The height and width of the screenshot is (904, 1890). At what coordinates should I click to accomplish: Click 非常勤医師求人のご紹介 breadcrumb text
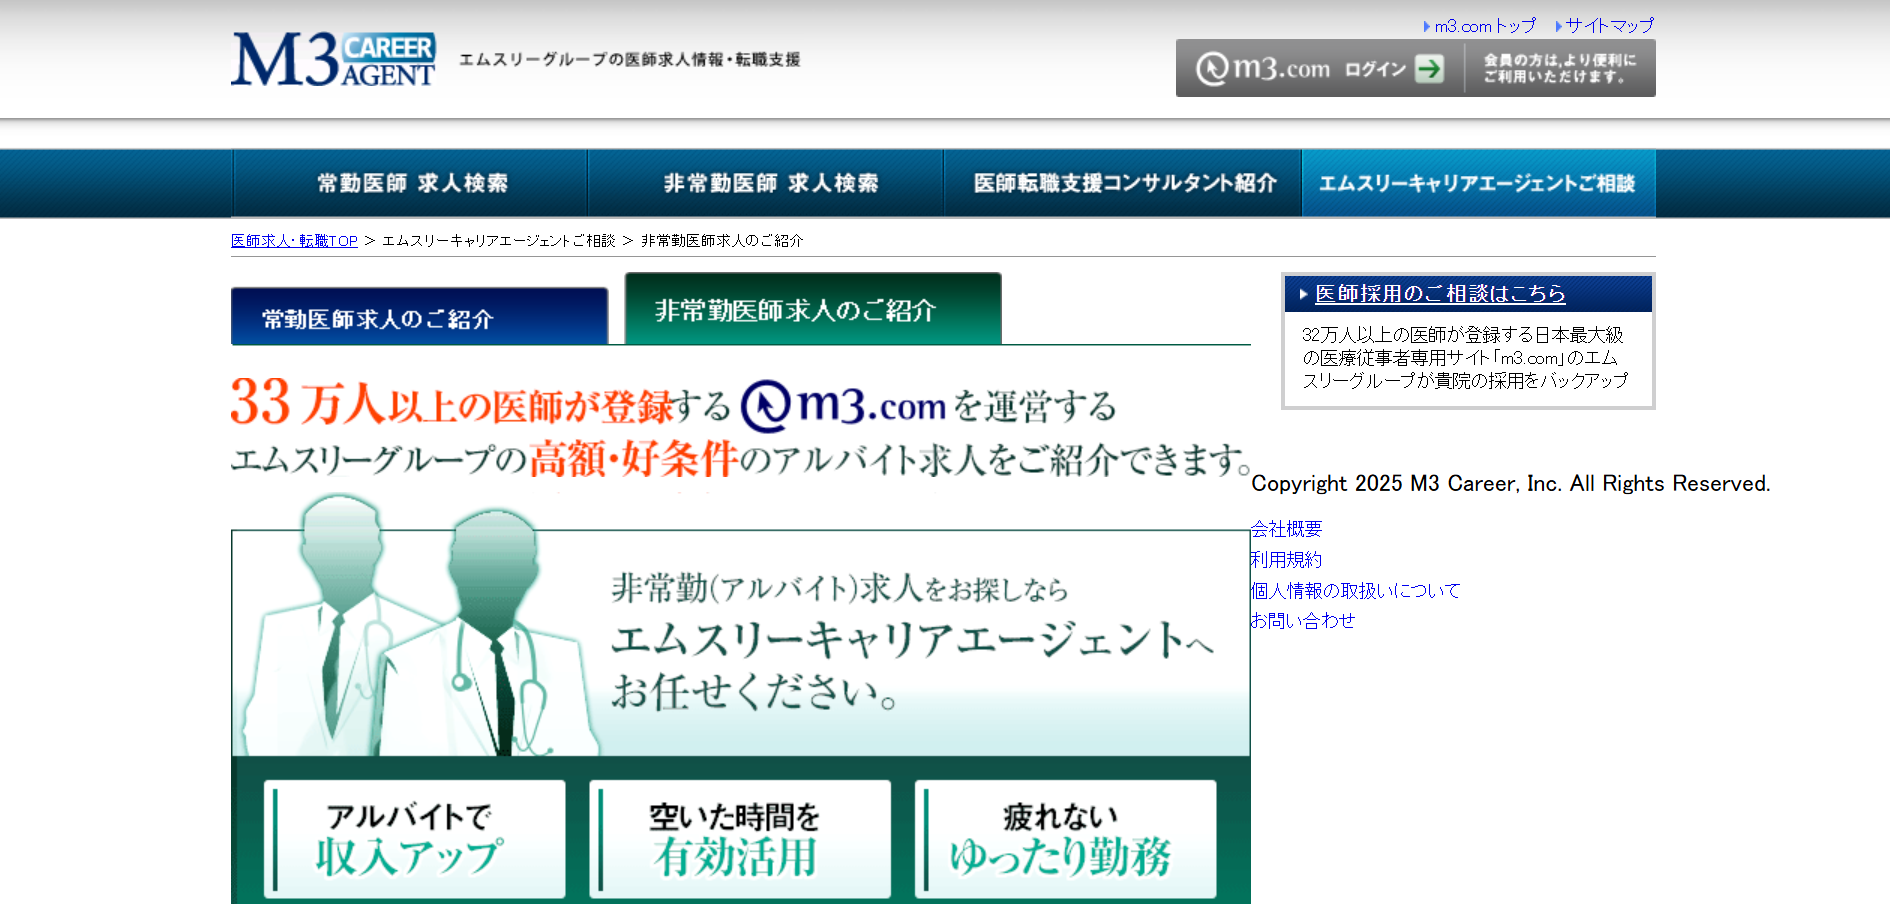[722, 241]
